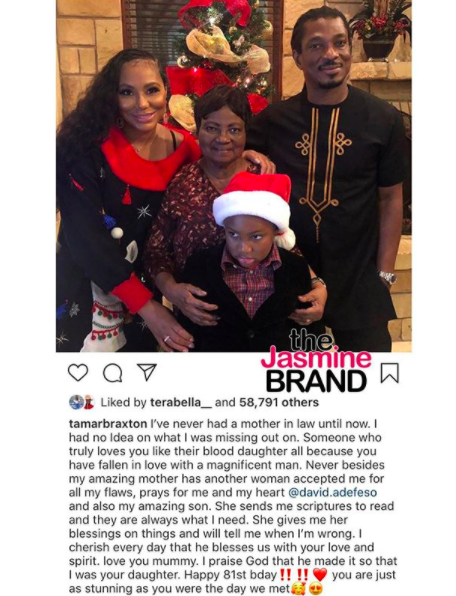The width and height of the screenshot is (456, 596).
Task: Tap the heart like icon
Action: 78,372
